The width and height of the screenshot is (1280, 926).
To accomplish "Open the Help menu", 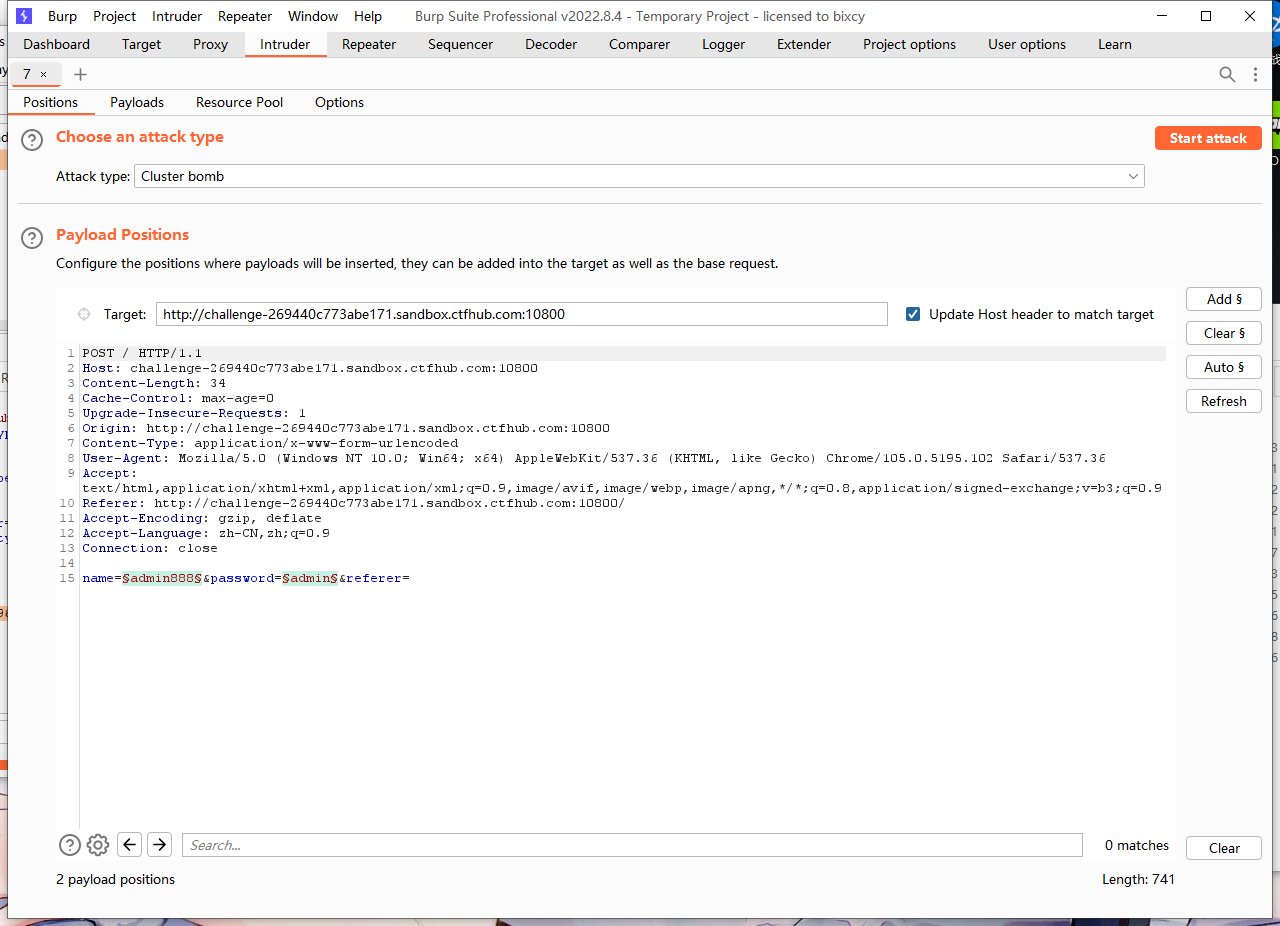I will pyautogui.click(x=368, y=16).
